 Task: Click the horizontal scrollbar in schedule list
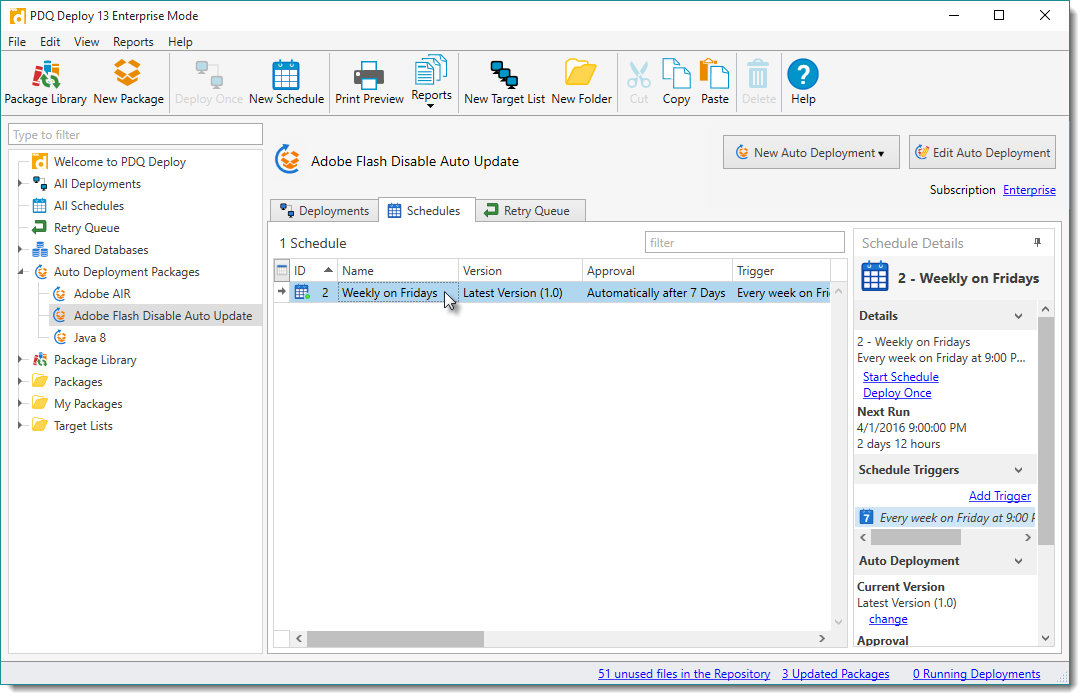click(x=395, y=639)
